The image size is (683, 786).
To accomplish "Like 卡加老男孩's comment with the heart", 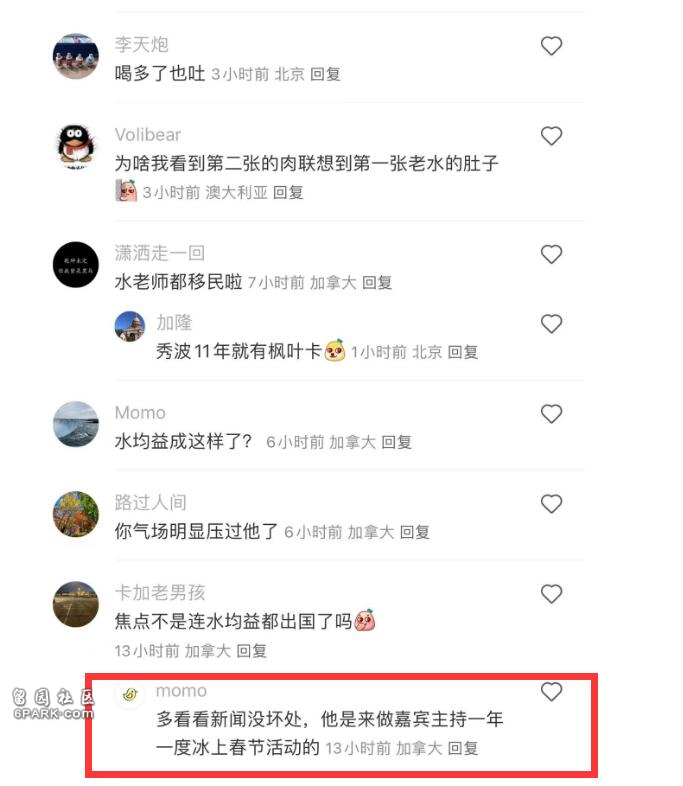I will point(551,594).
